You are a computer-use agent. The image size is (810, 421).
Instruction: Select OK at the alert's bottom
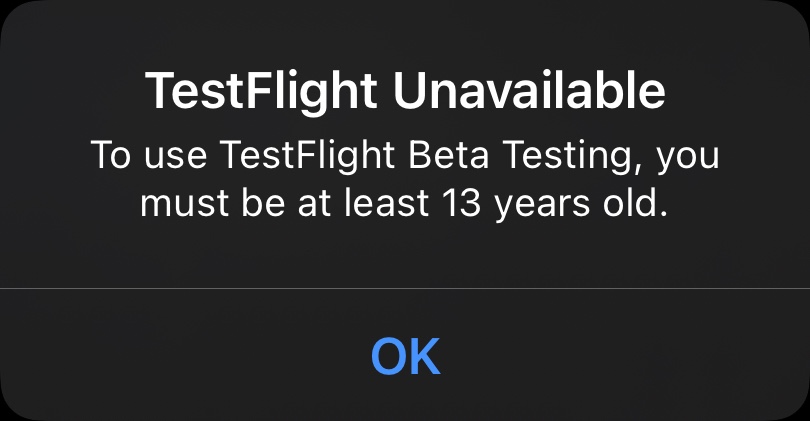point(405,356)
